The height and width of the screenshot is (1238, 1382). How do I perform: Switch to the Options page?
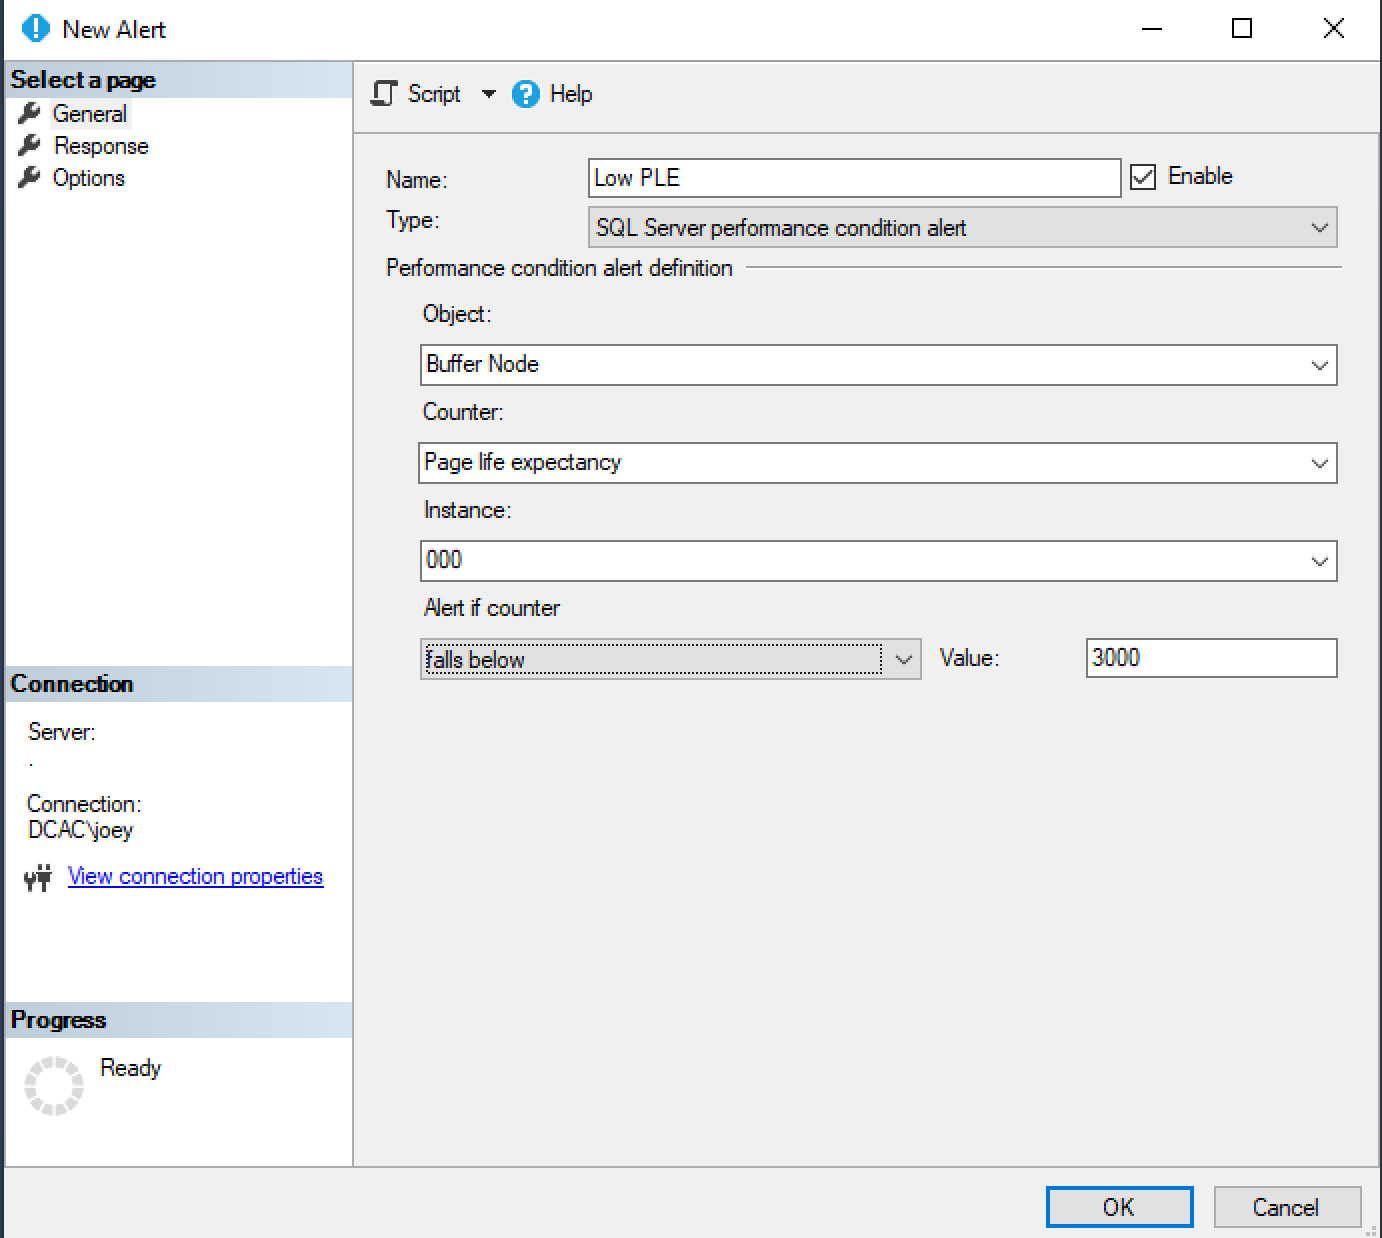(x=89, y=178)
